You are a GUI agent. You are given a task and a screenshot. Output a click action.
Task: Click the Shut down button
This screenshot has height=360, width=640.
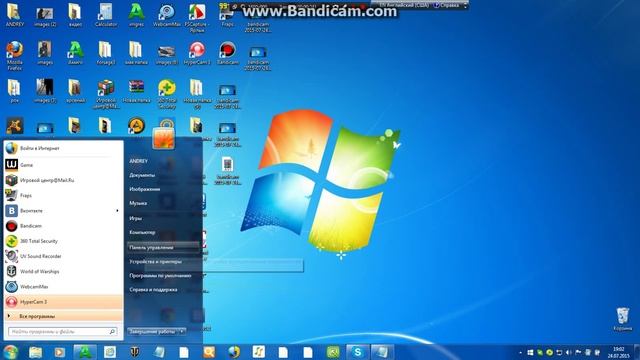[153, 332]
